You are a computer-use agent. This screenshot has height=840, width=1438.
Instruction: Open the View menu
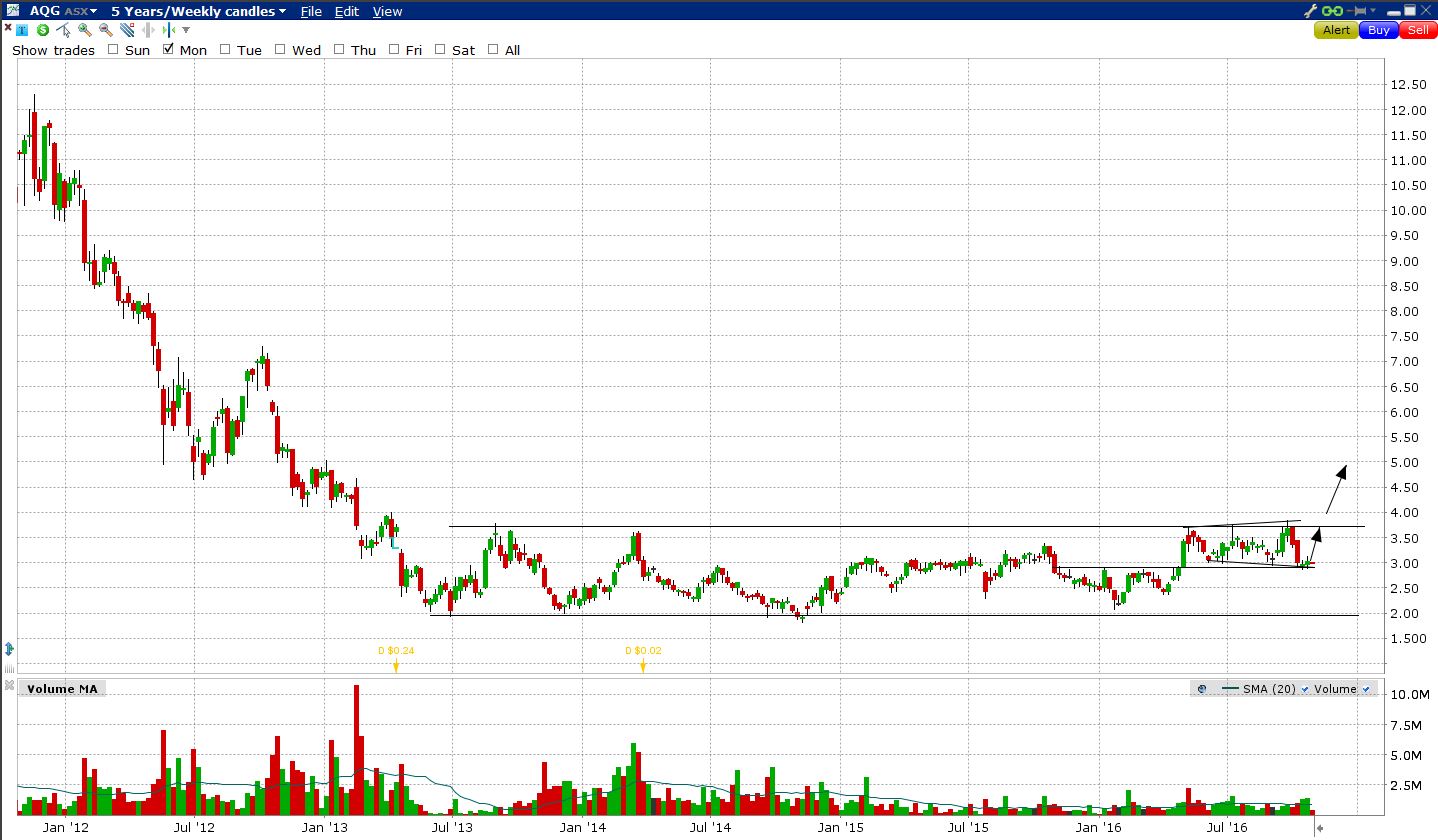387,11
